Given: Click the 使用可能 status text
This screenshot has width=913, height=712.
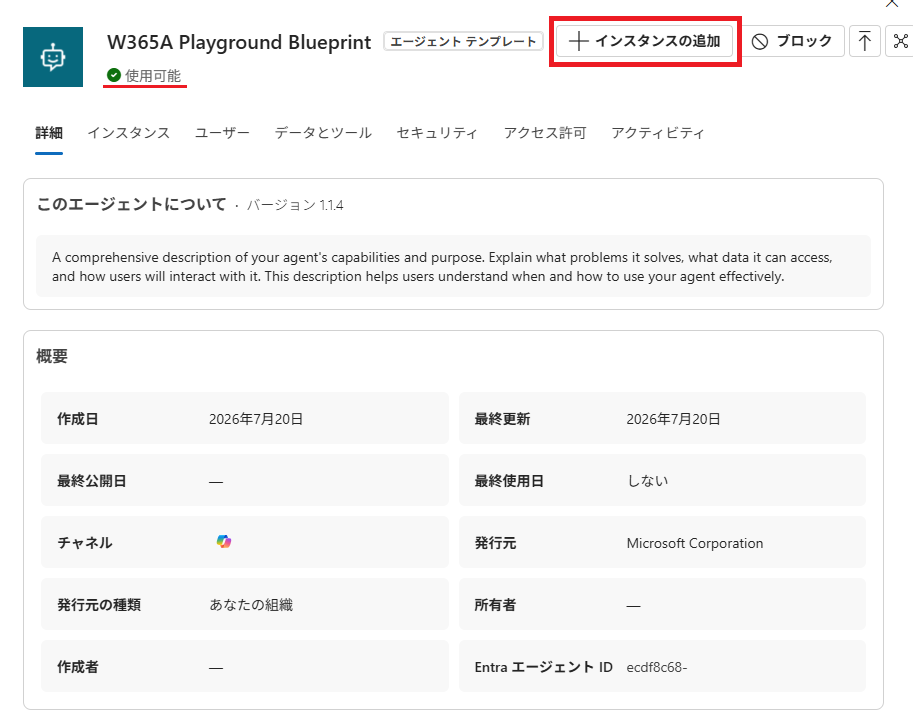Looking at the screenshot, I should point(153,76).
